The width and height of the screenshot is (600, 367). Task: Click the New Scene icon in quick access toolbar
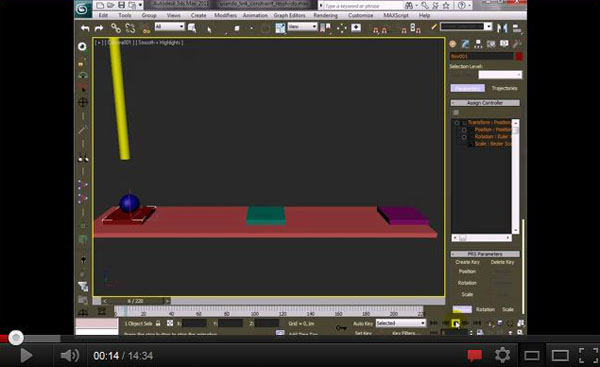point(100,5)
